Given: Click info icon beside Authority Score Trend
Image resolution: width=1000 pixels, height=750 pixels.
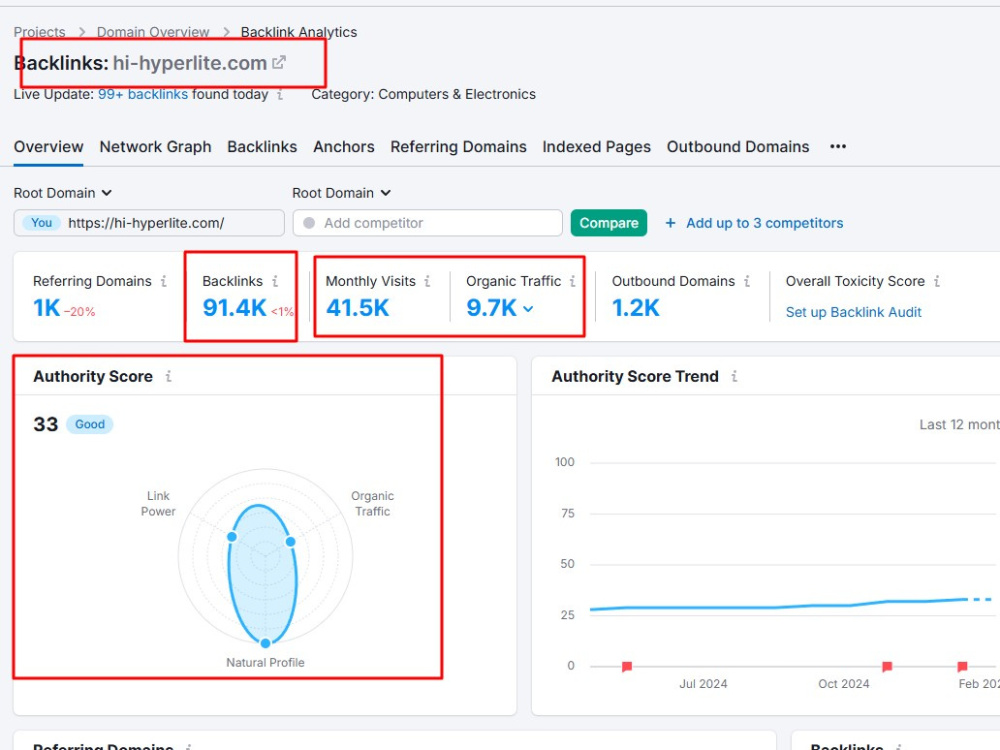Looking at the screenshot, I should 734,376.
